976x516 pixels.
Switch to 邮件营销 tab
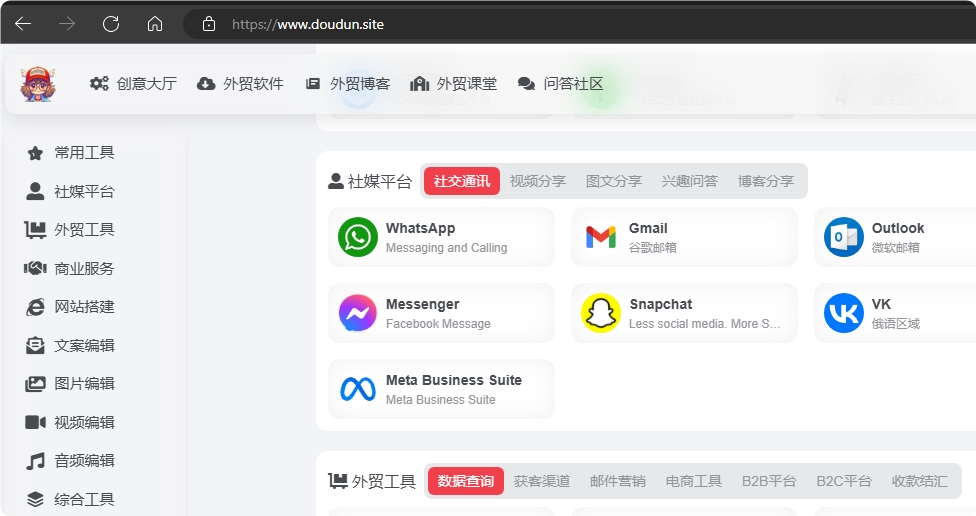click(617, 481)
